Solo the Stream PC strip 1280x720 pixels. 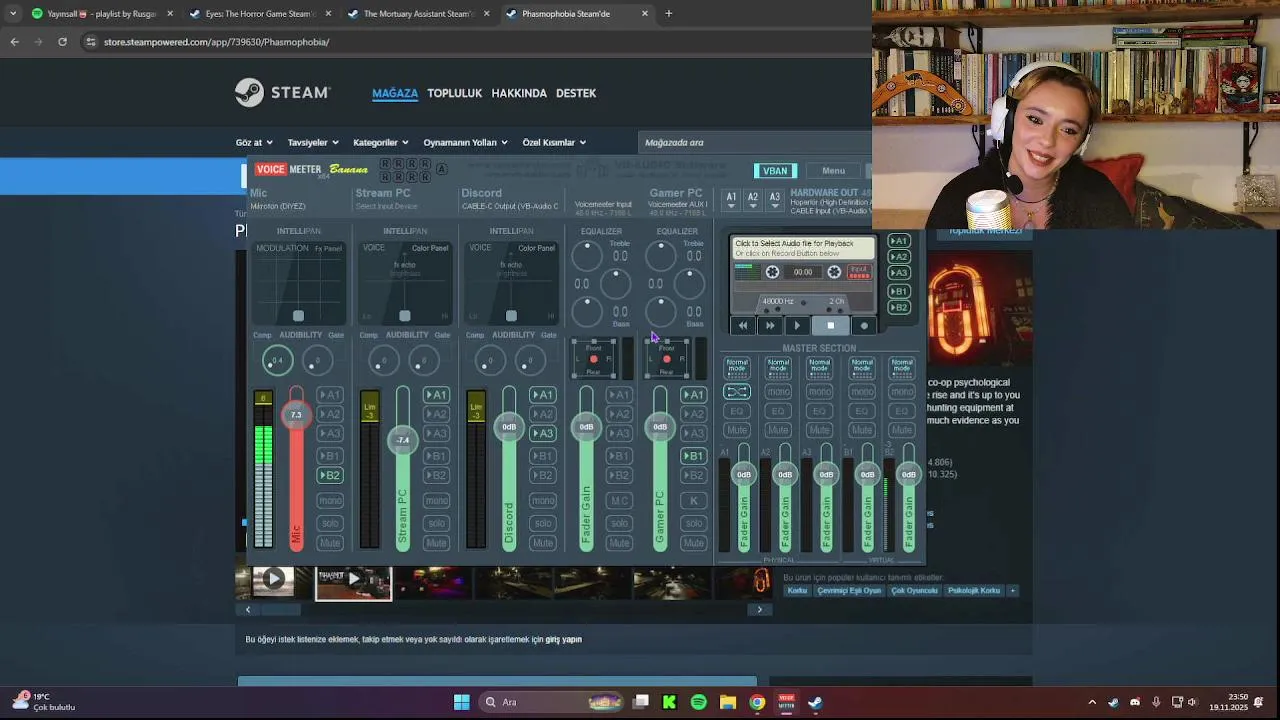tap(436, 523)
